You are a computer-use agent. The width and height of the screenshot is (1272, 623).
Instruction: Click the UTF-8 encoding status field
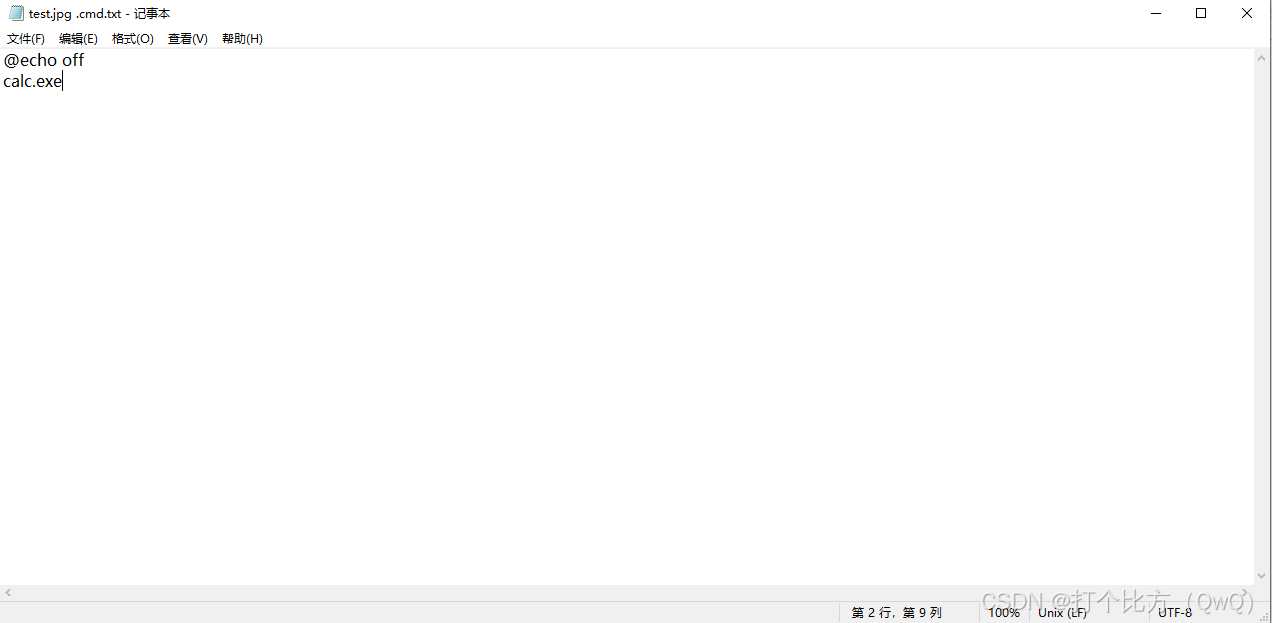(1175, 612)
